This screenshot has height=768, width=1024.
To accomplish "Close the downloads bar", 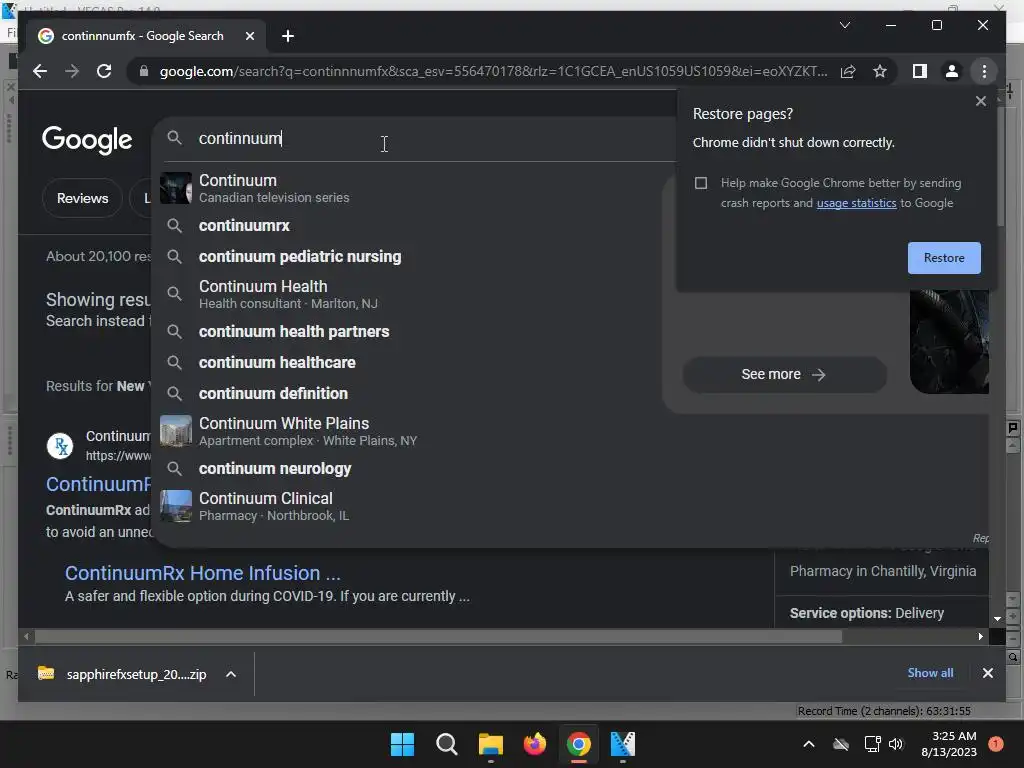I will [x=987, y=673].
